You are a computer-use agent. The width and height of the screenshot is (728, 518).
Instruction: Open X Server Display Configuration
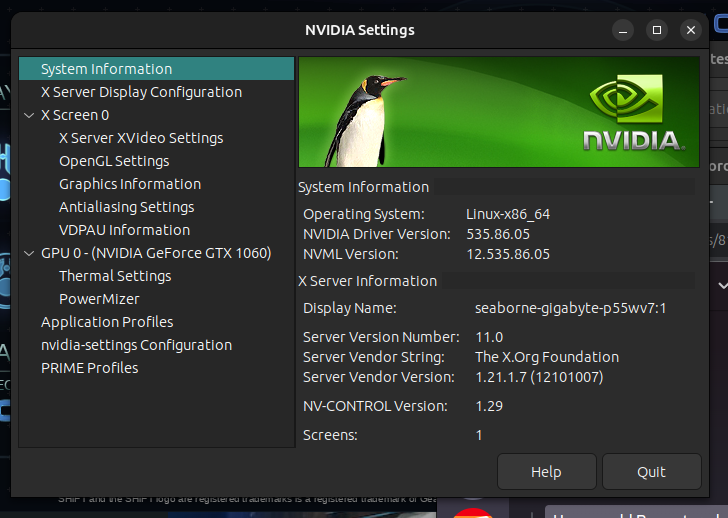coord(141,92)
